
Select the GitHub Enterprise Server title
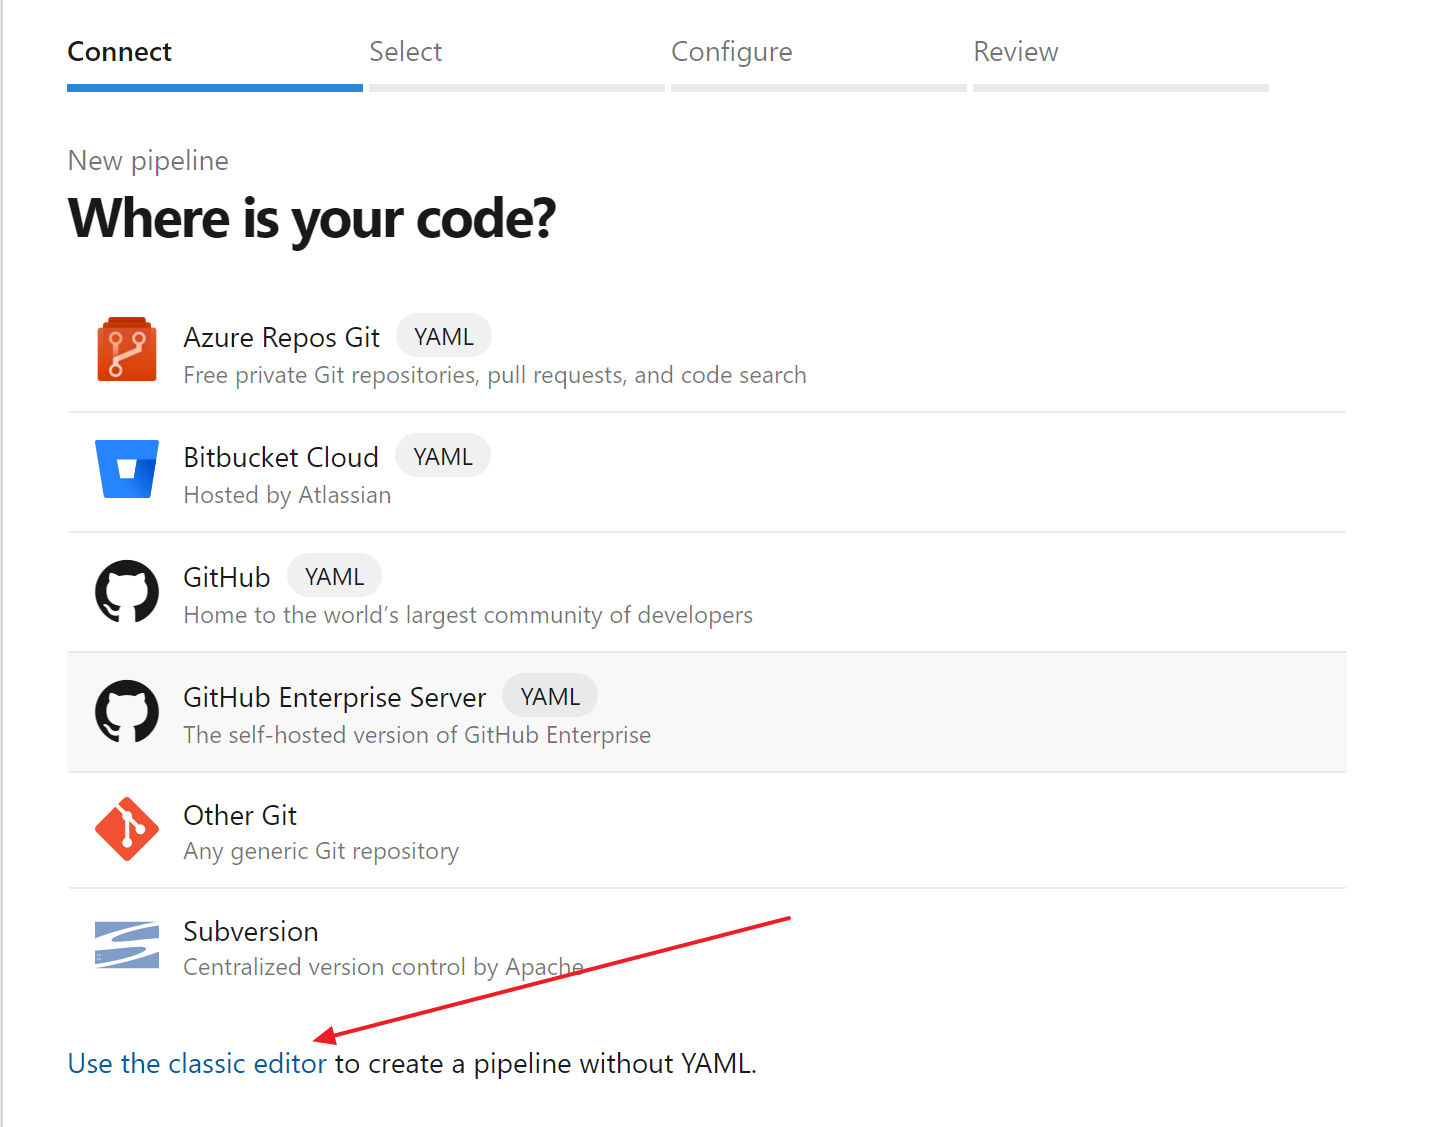334,698
